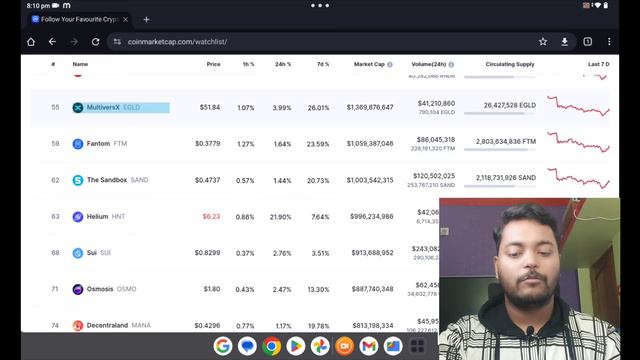Open screen recorder app in the dock
This screenshot has height=360, width=640.
[x=344, y=346]
